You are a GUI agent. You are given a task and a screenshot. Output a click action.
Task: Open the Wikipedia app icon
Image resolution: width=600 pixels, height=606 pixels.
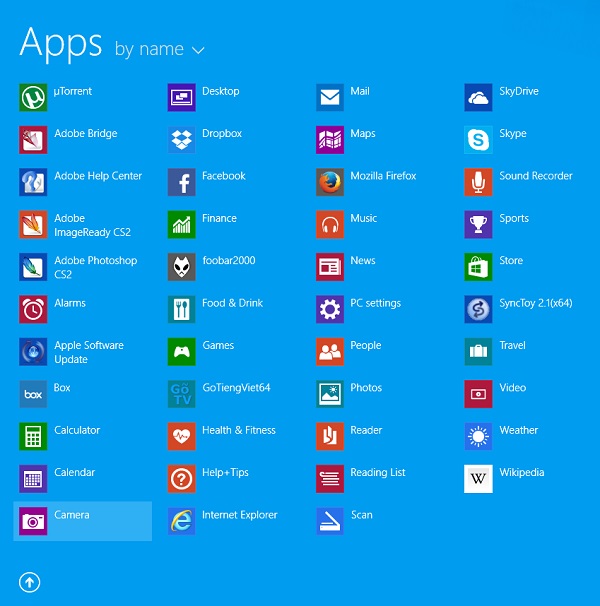pos(478,479)
